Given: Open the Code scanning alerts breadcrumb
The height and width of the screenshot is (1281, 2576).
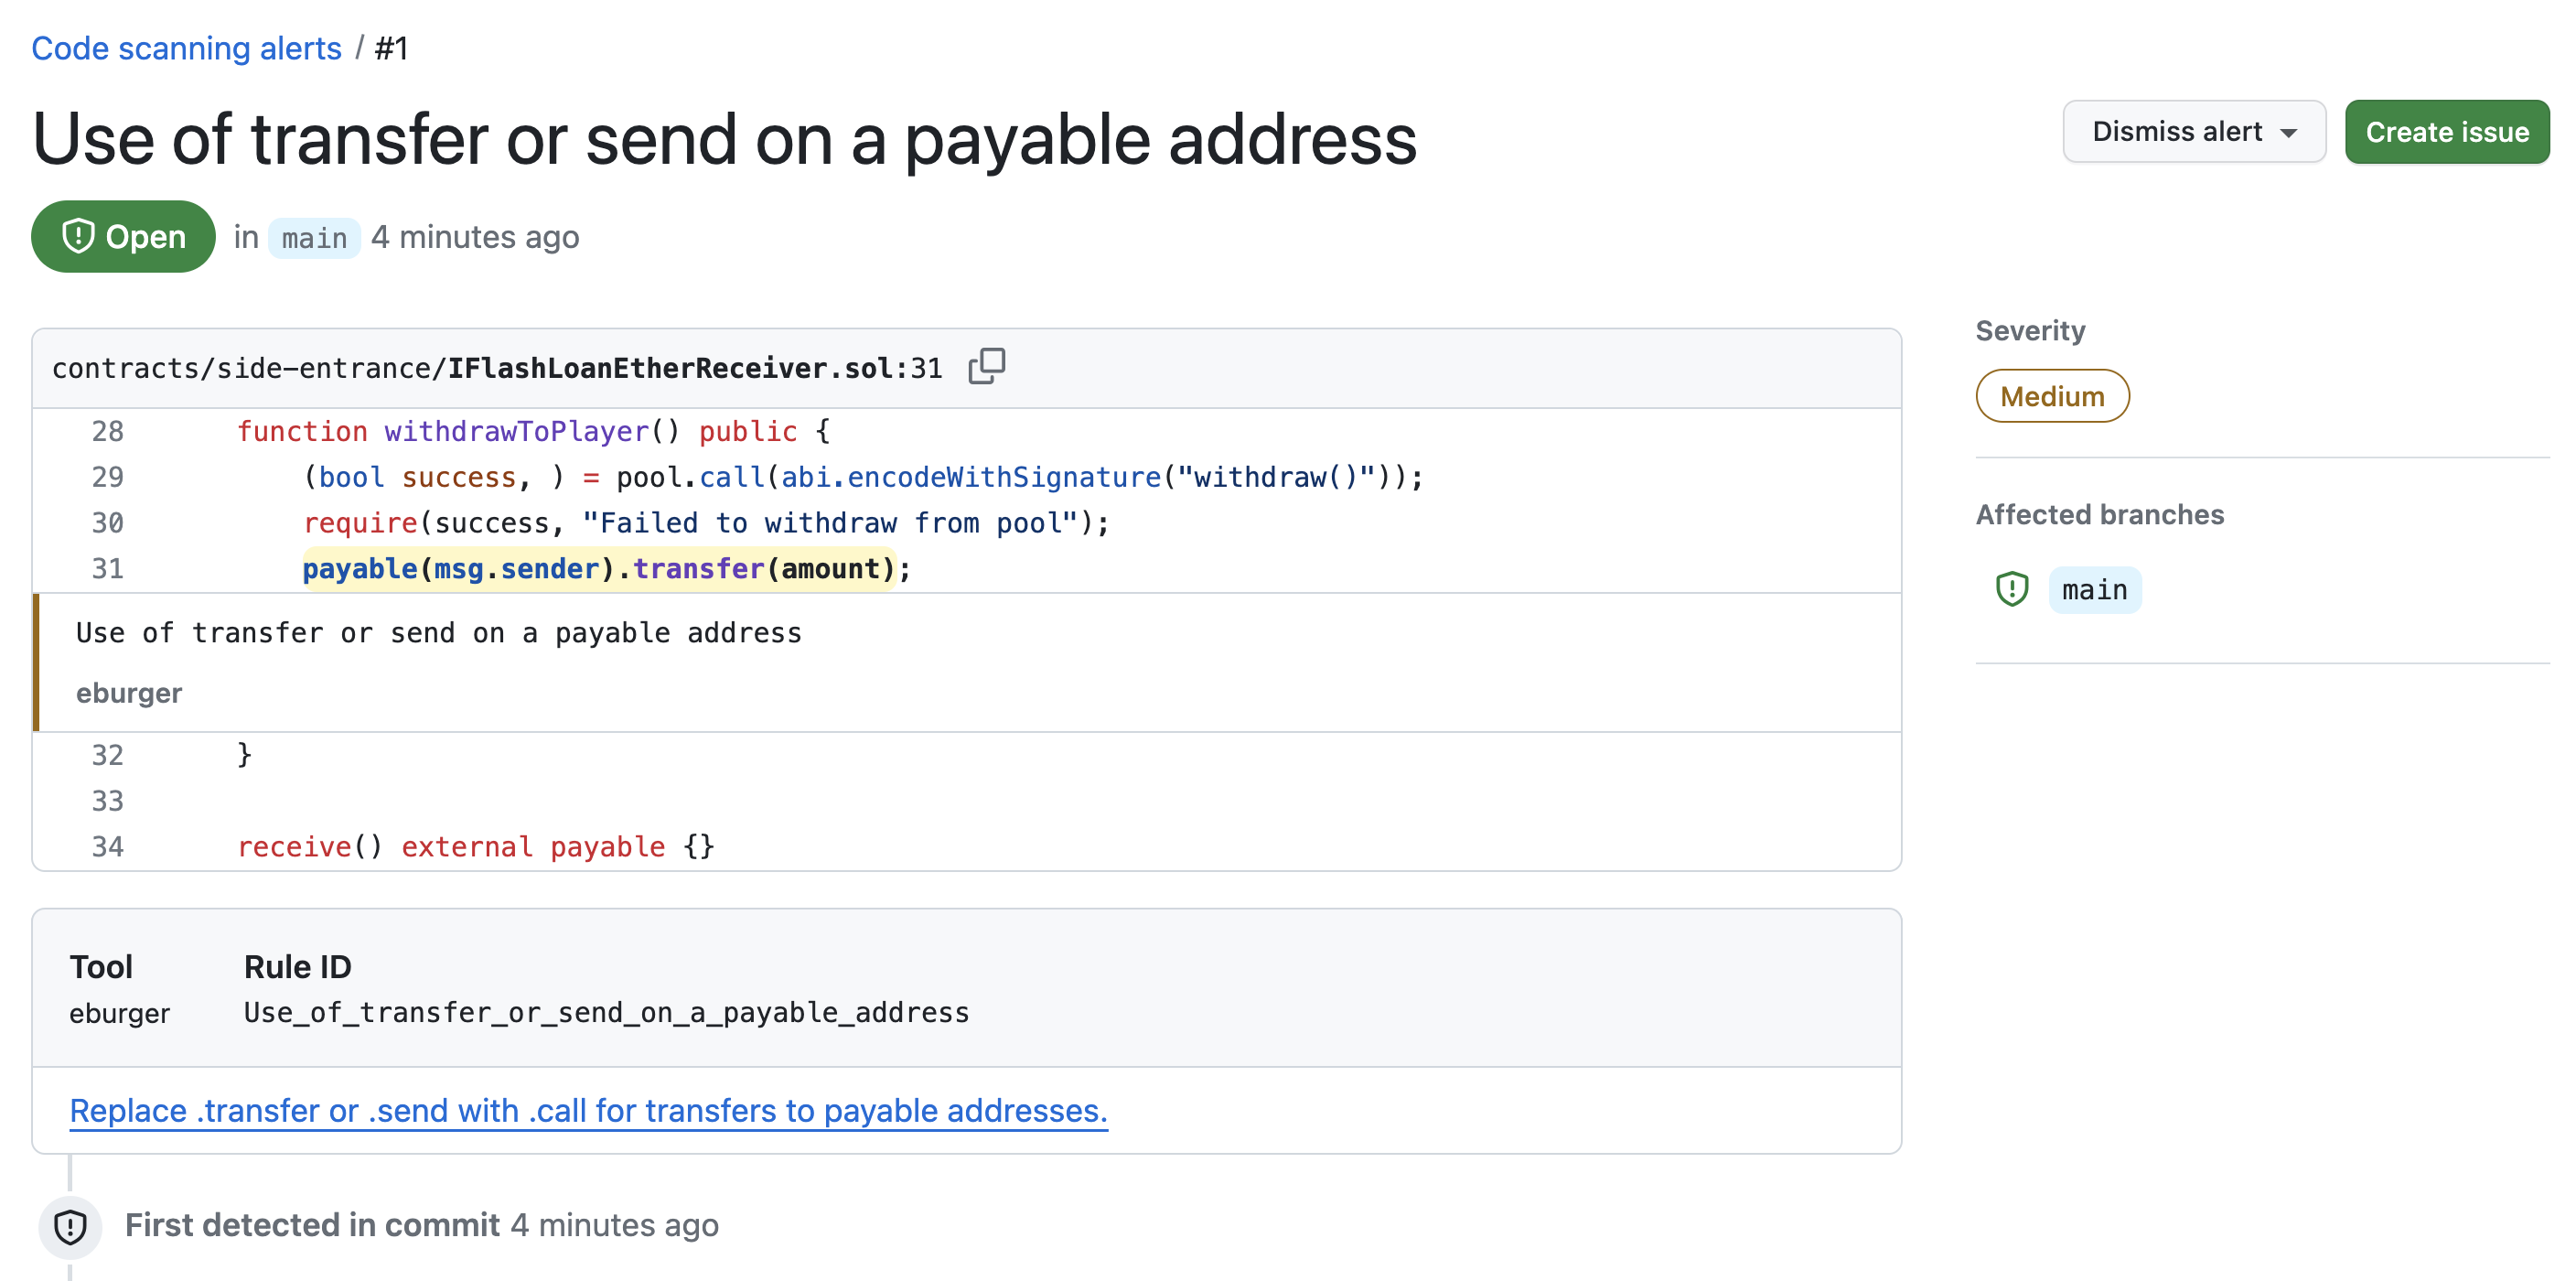Looking at the screenshot, I should (x=186, y=47).
